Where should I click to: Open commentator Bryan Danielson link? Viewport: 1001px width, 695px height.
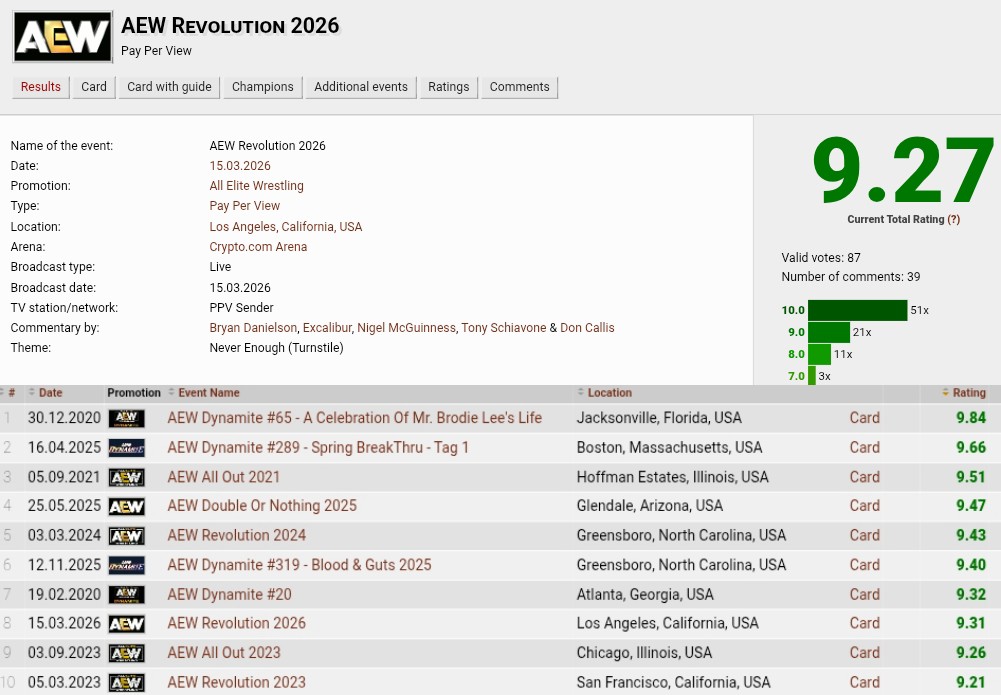(x=253, y=328)
